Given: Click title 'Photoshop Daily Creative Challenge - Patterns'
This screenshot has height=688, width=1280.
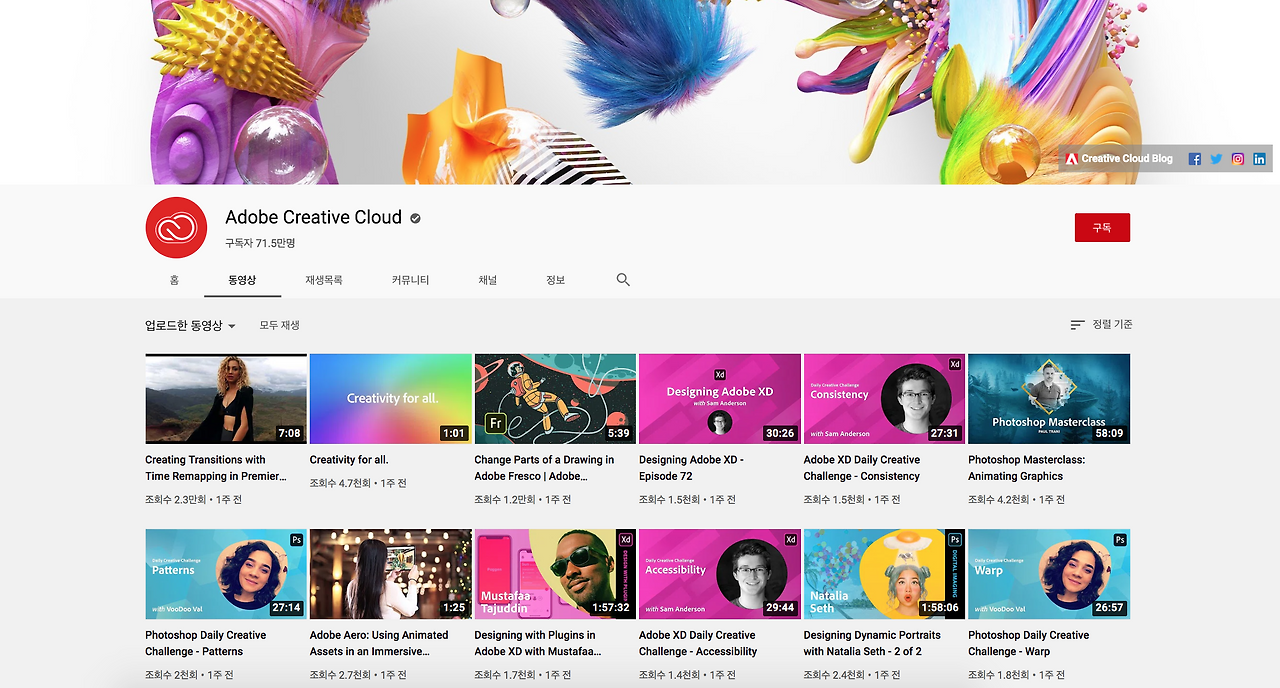Looking at the screenshot, I should coord(206,643).
